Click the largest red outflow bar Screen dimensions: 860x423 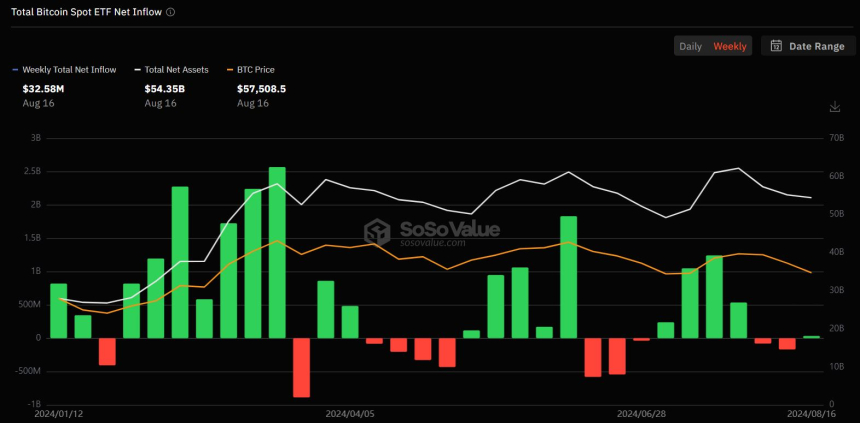[x=301, y=367]
